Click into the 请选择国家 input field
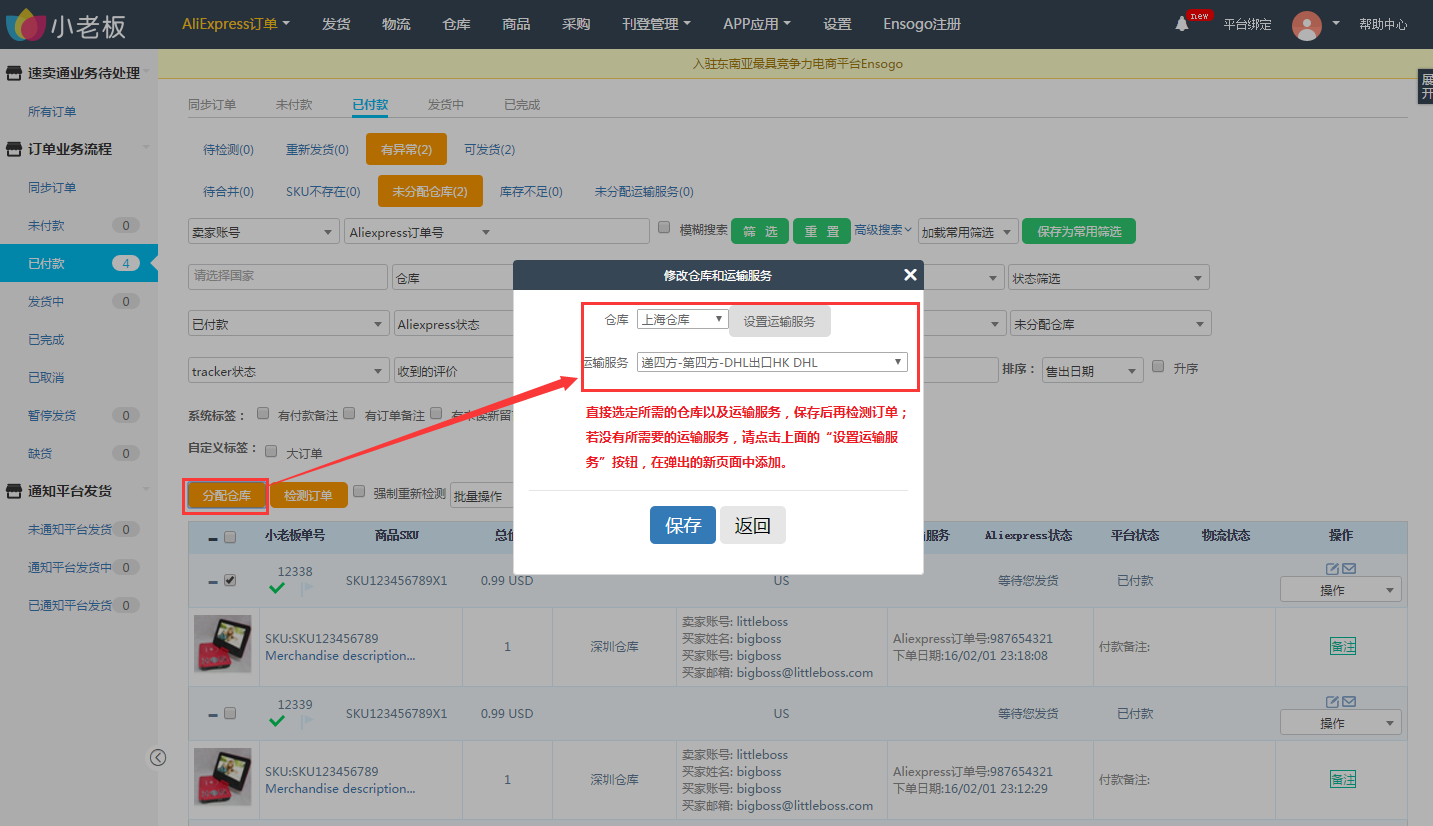The height and width of the screenshot is (826, 1433). 288,276
